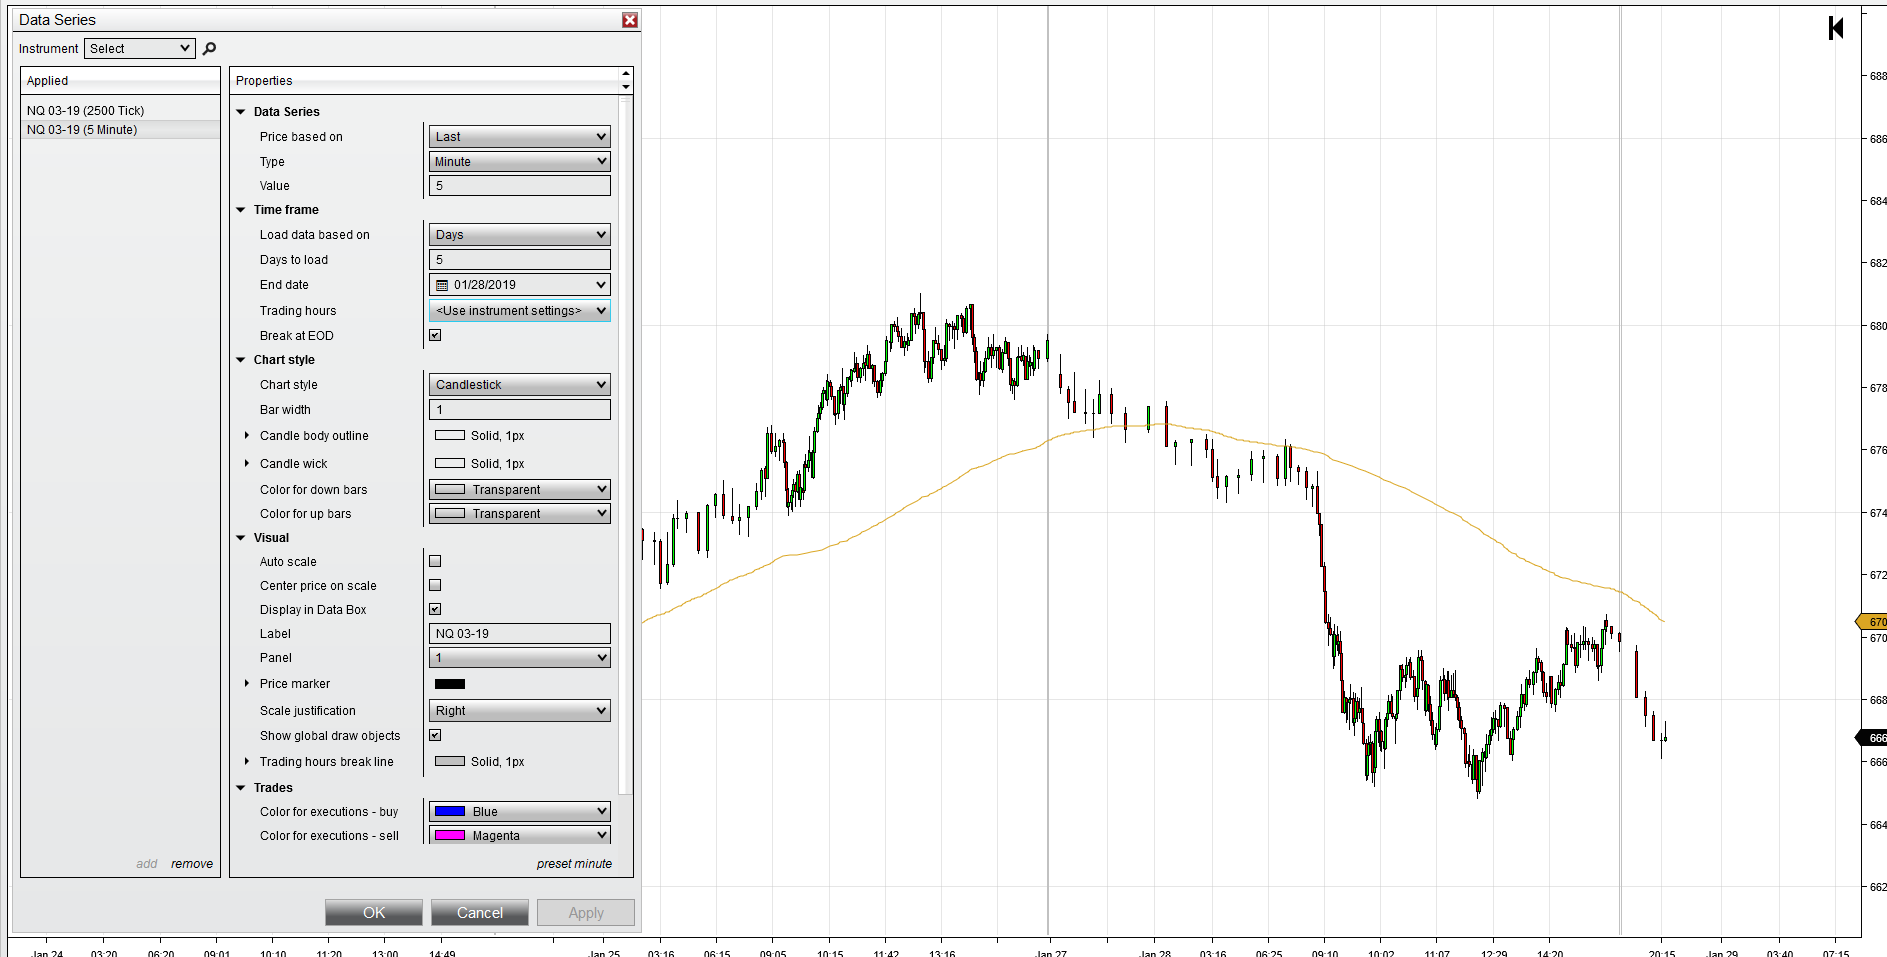
Task: Click the Days to load input field
Action: tap(520, 259)
